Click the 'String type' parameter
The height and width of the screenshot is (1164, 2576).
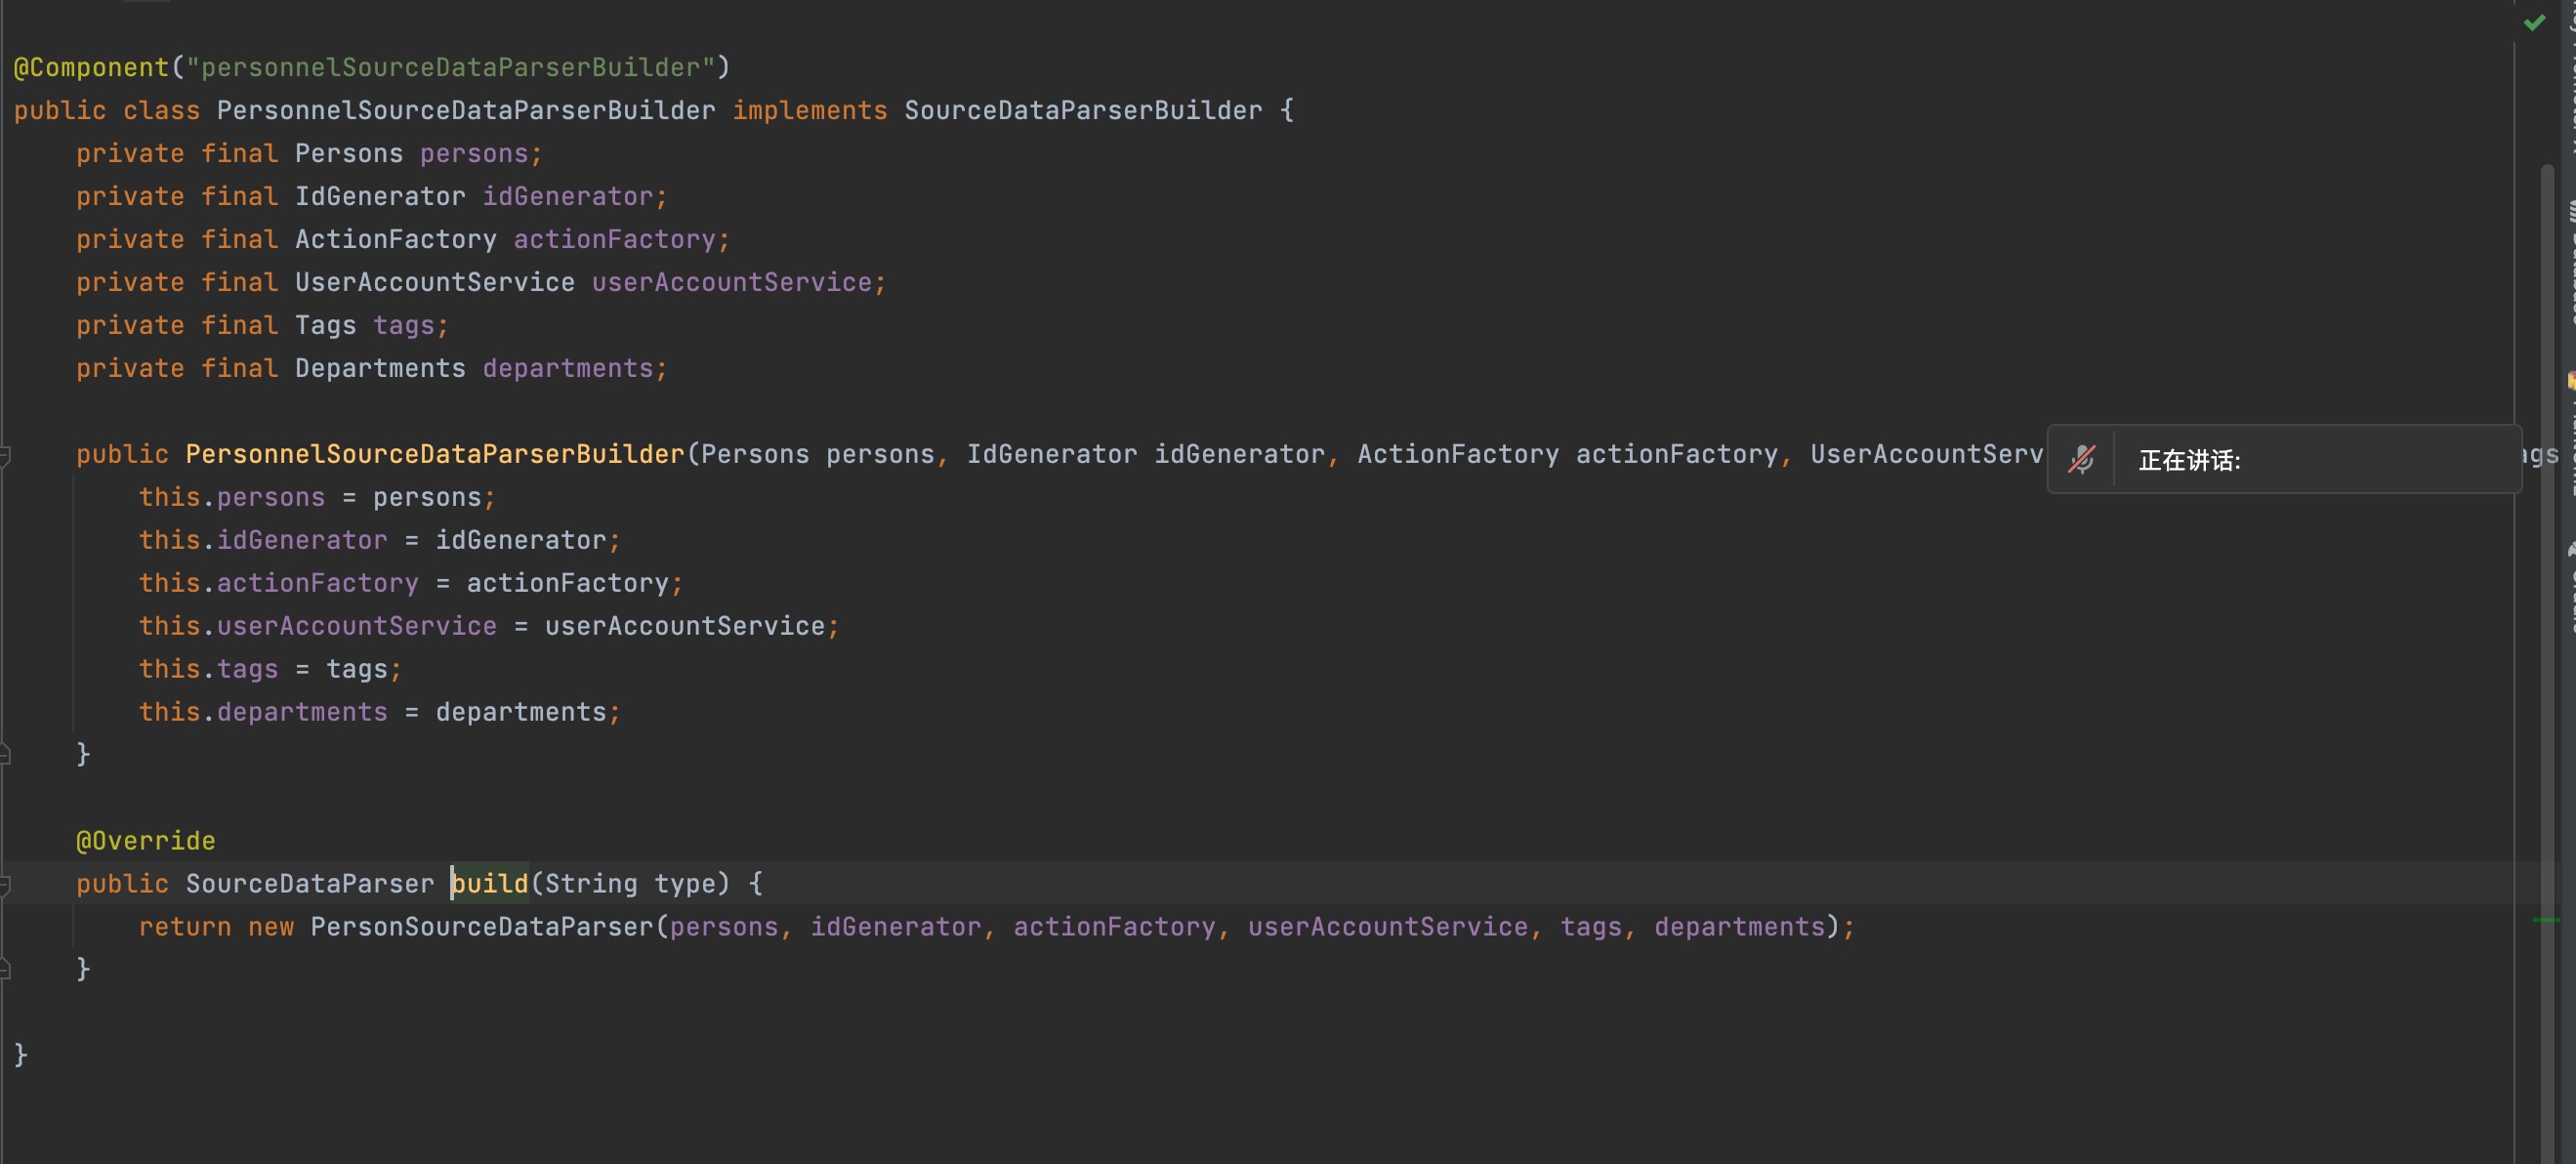(x=630, y=884)
